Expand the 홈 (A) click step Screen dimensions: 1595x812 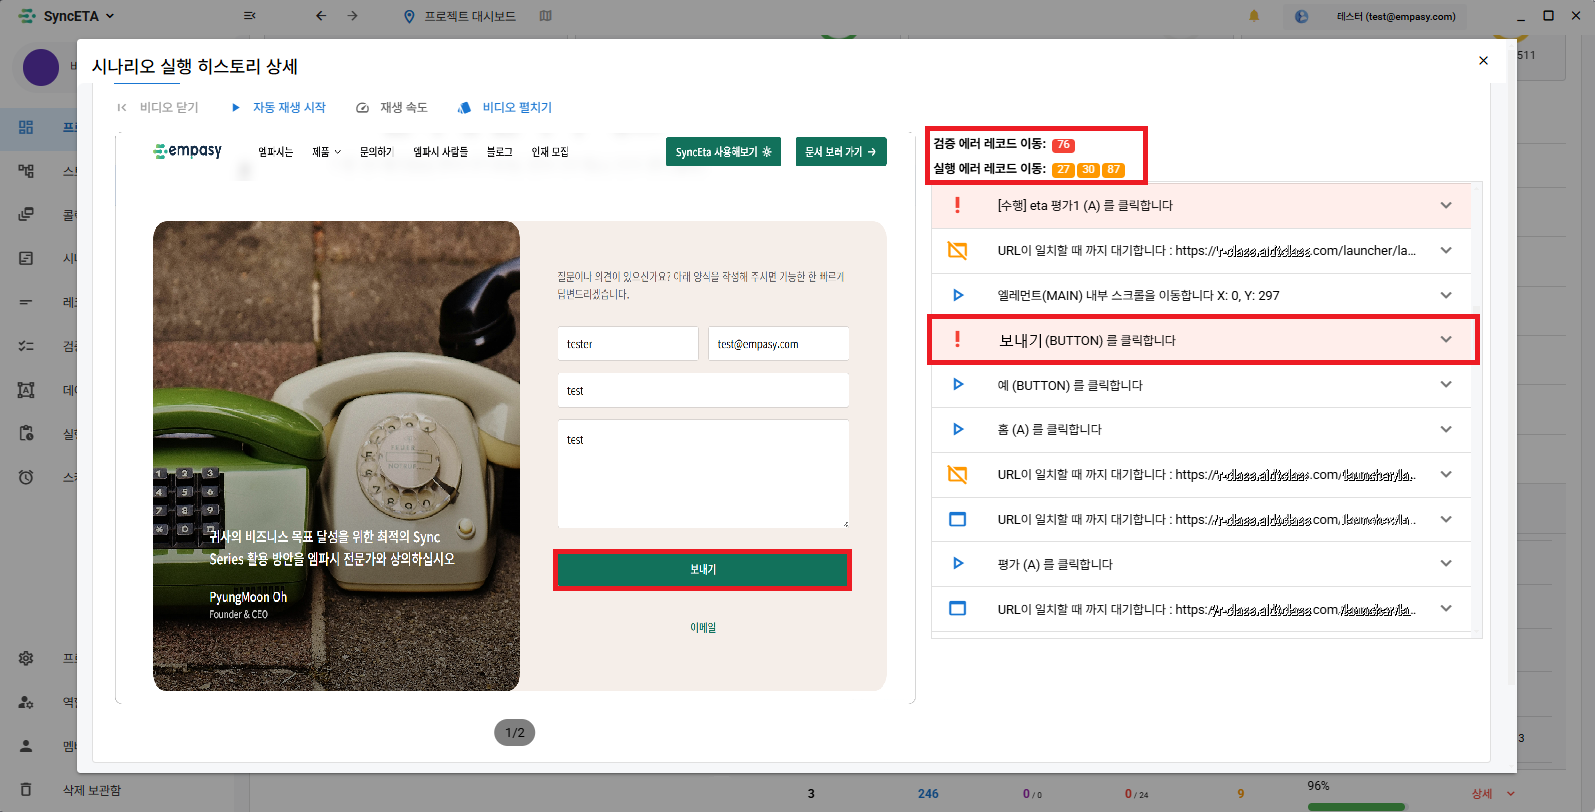1445,430
